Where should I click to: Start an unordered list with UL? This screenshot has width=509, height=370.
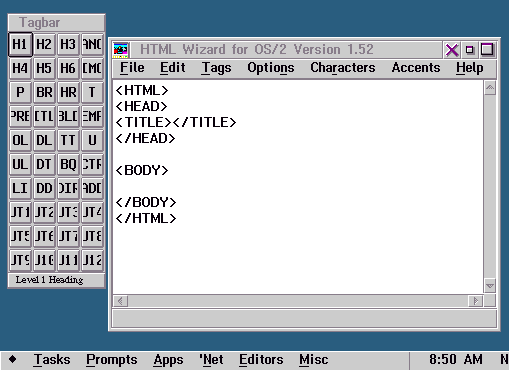point(20,164)
